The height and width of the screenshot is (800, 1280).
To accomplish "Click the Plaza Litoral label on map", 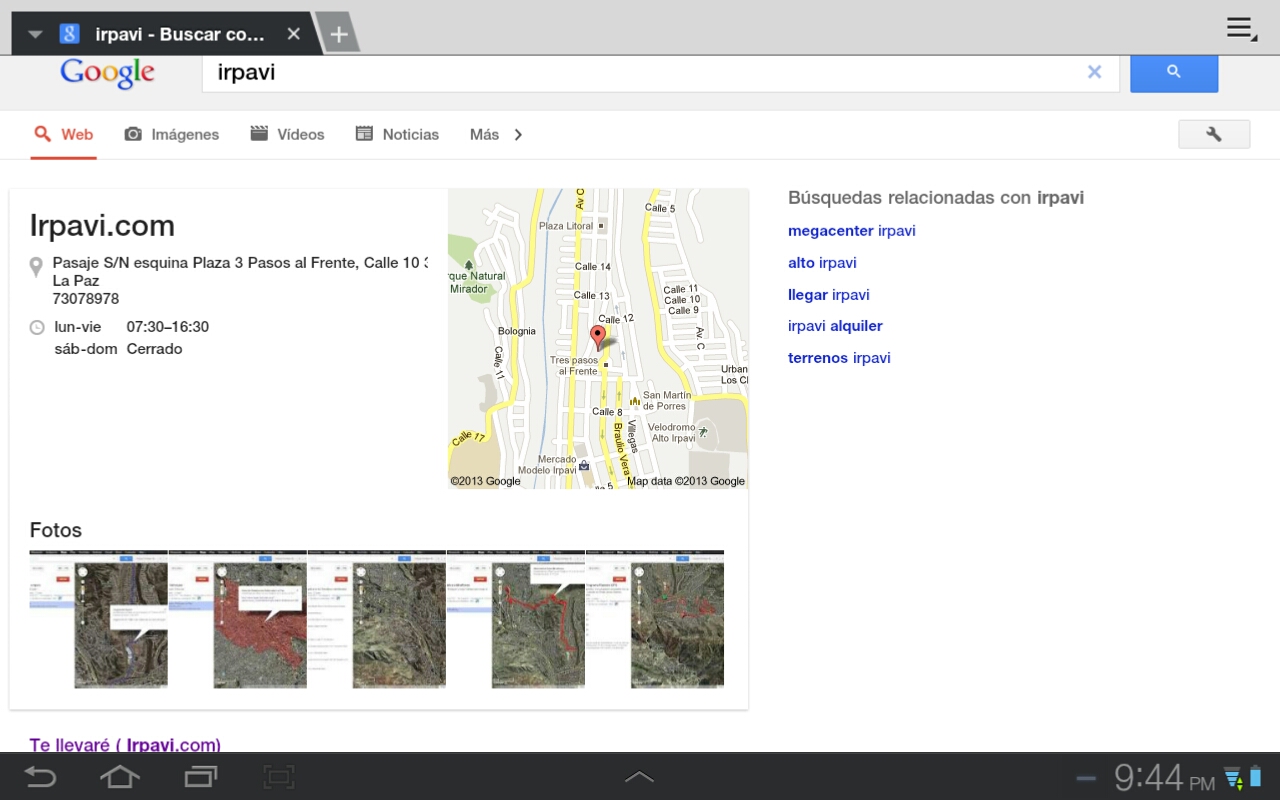I will click(566, 226).
